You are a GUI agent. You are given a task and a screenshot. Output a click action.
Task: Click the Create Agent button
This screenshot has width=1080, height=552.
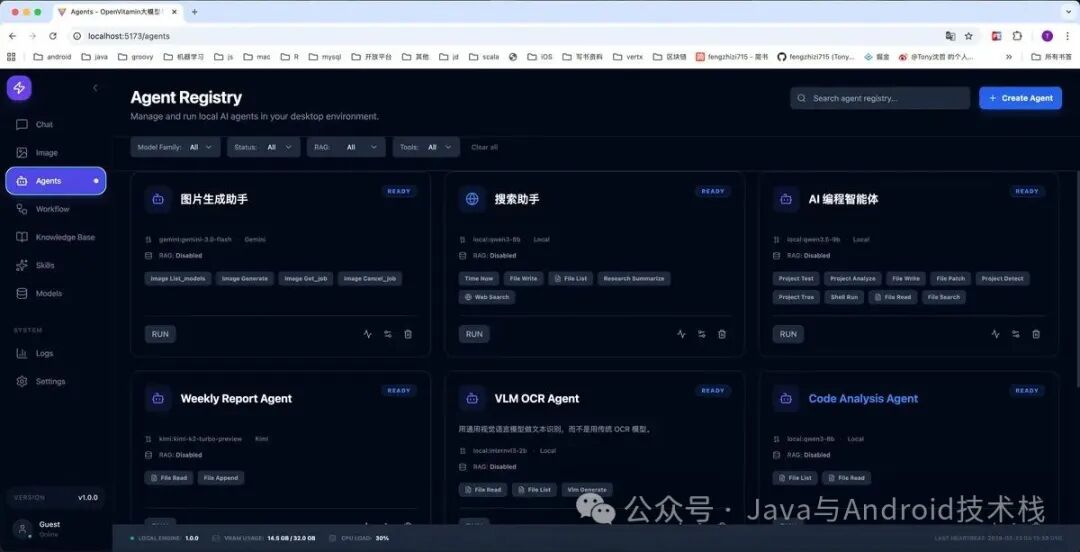coord(1020,99)
